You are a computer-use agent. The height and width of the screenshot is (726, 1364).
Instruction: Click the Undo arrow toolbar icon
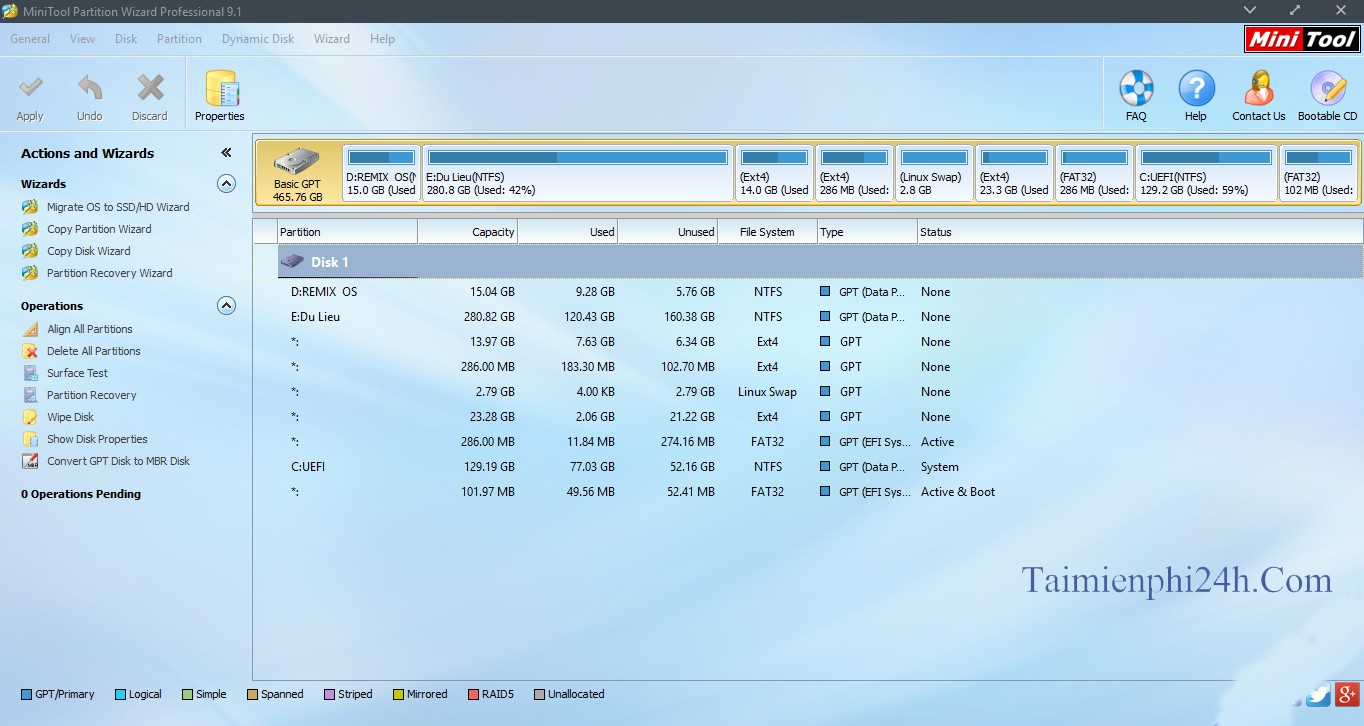coord(90,88)
